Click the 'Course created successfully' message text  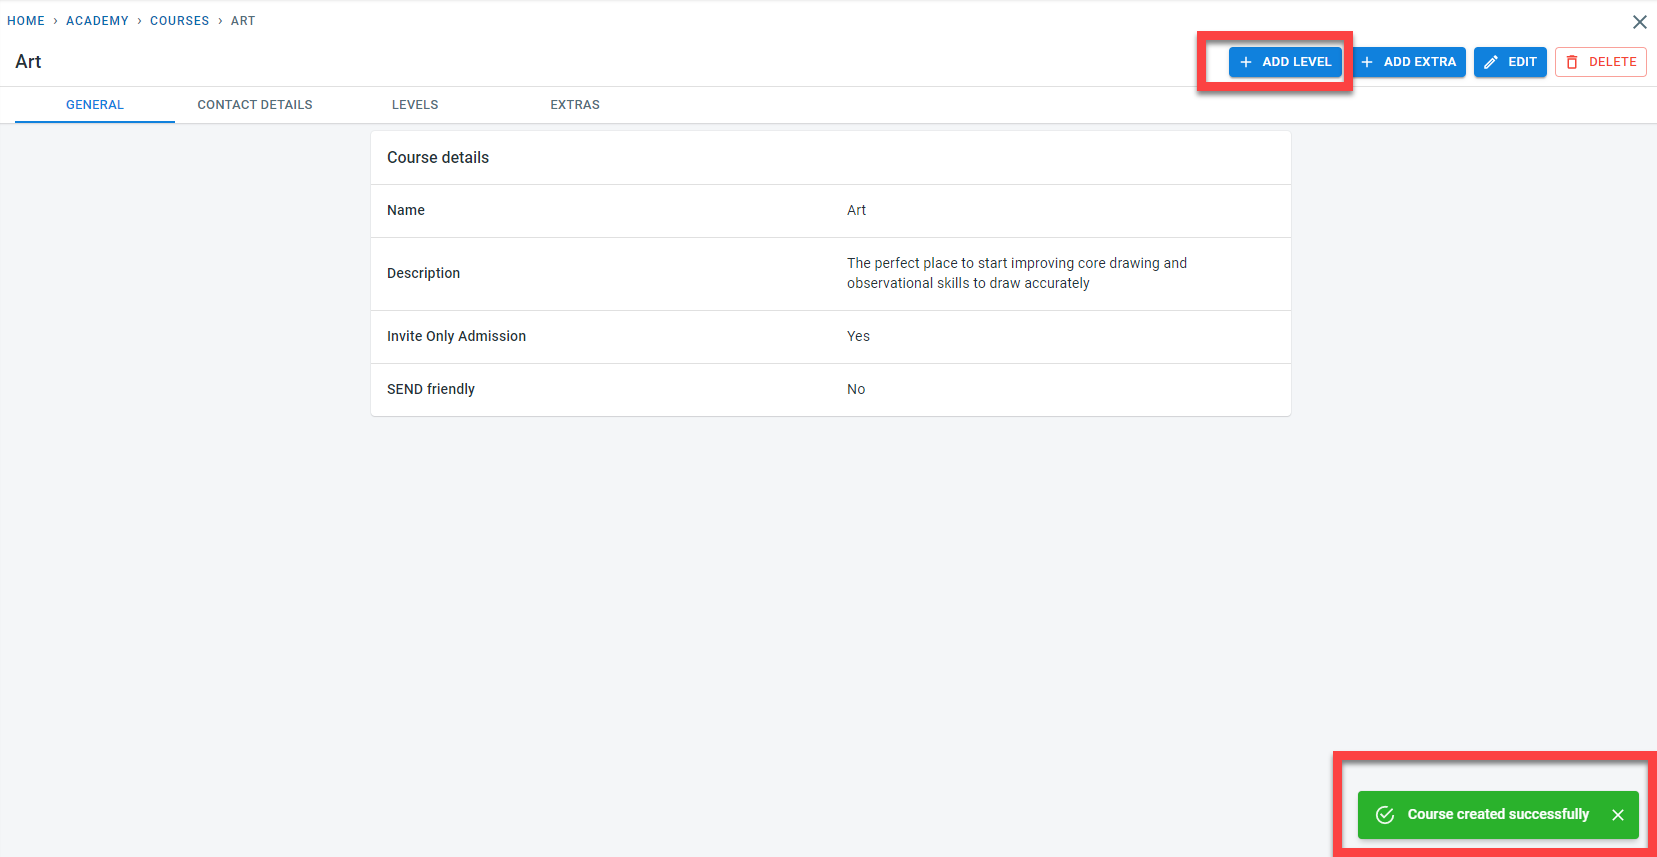tap(1498, 815)
